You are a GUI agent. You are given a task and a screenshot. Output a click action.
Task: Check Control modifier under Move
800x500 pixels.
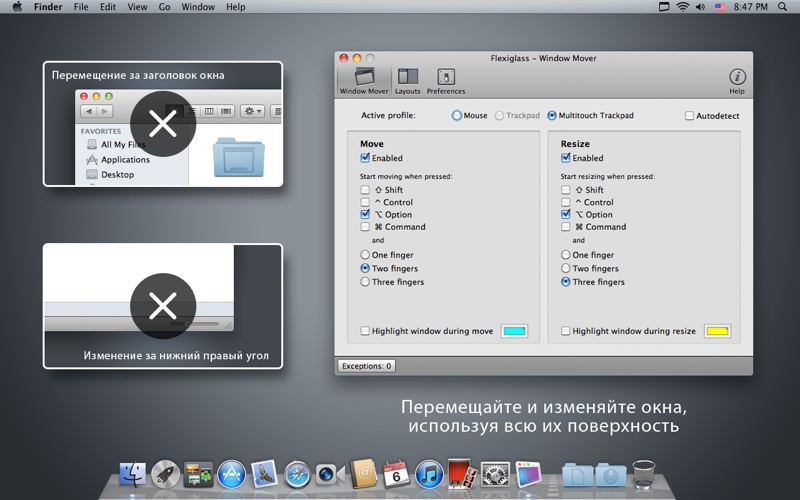tap(365, 202)
